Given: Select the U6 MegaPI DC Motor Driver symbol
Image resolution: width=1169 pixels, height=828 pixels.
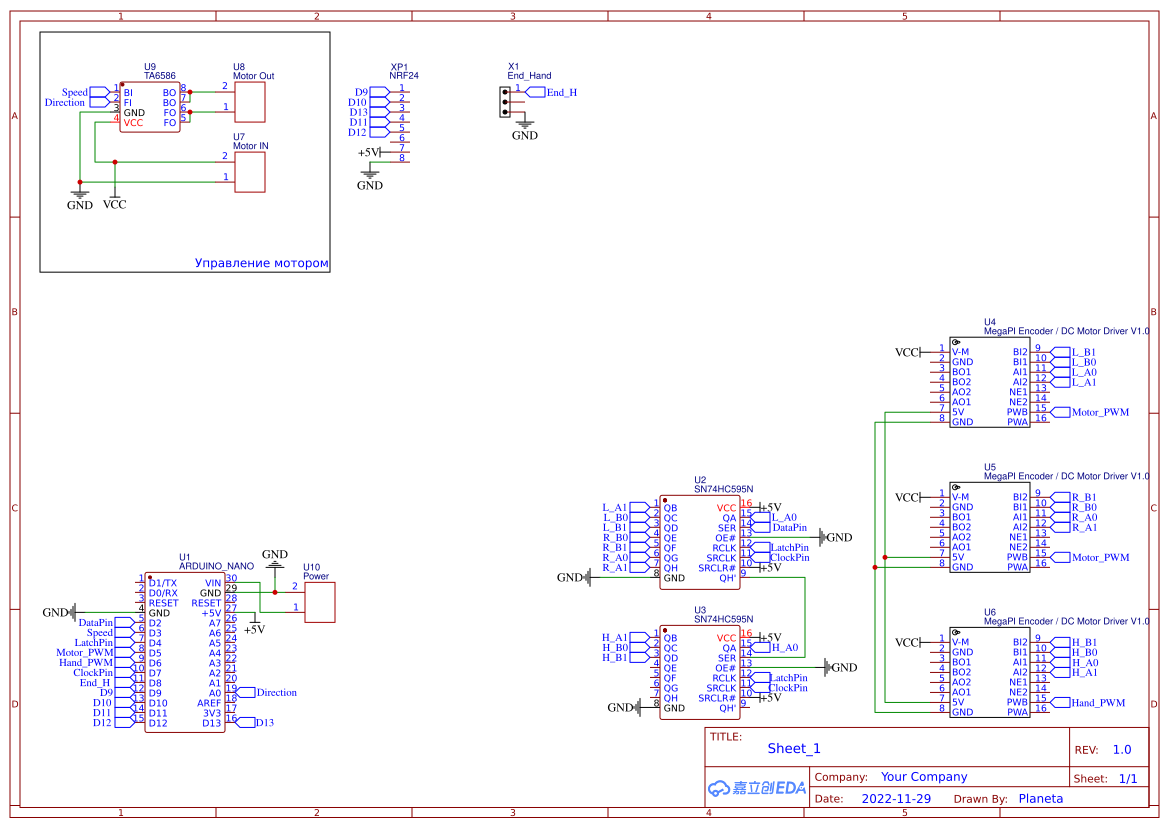Looking at the screenshot, I should 990,670.
